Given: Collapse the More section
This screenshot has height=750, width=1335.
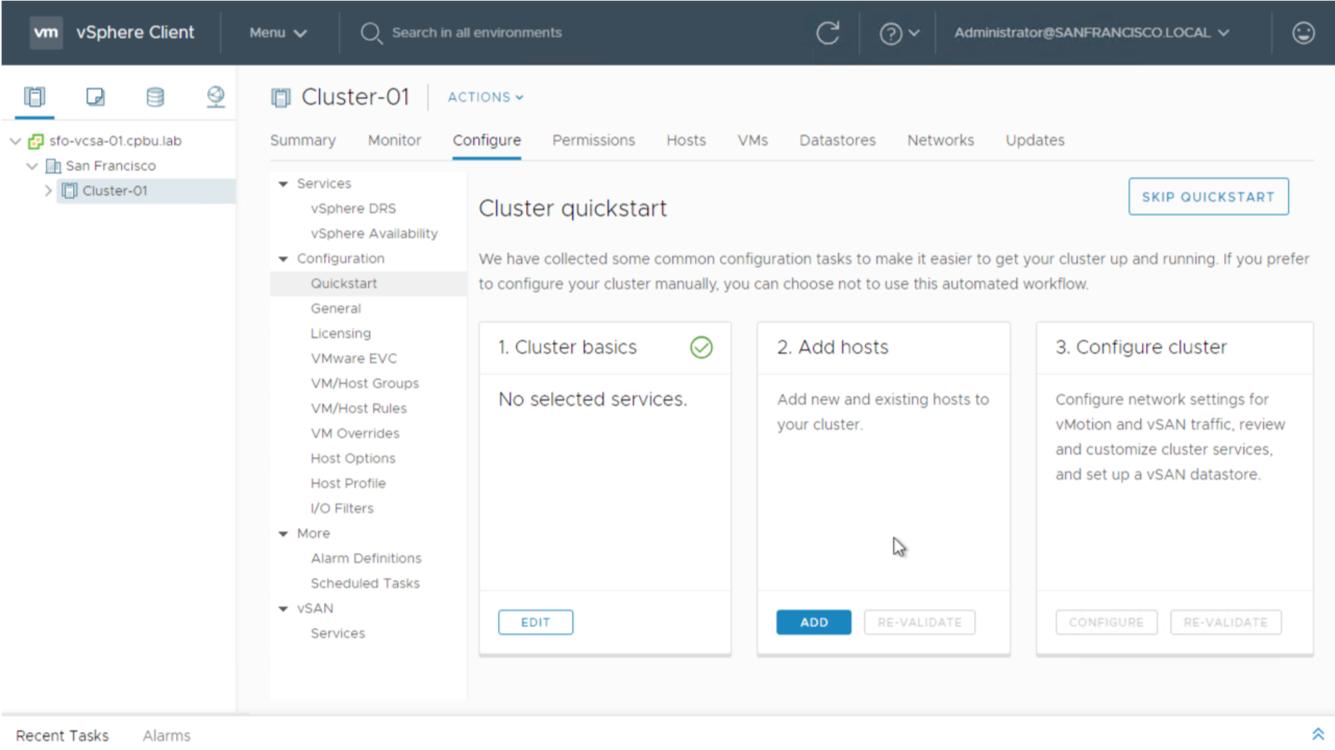Looking at the screenshot, I should [x=283, y=534].
